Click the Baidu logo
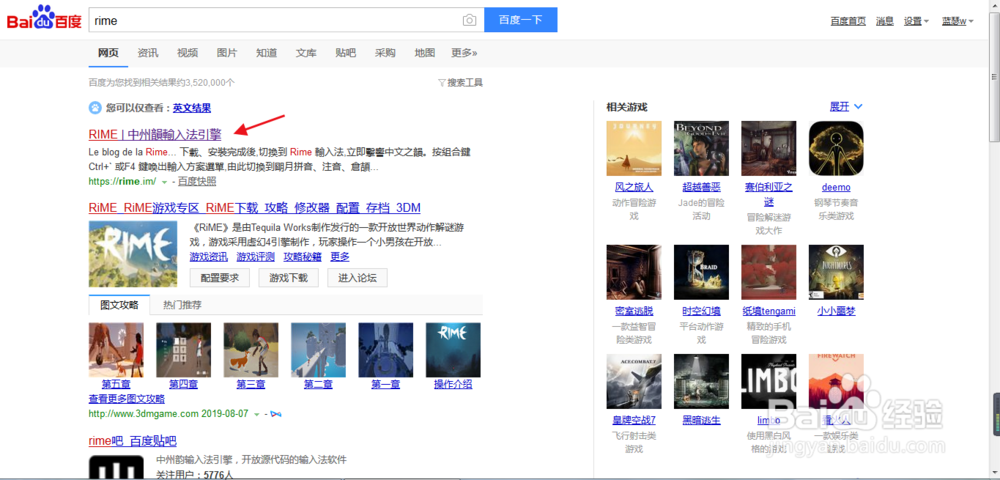The width and height of the screenshot is (1000, 480). click(44, 18)
